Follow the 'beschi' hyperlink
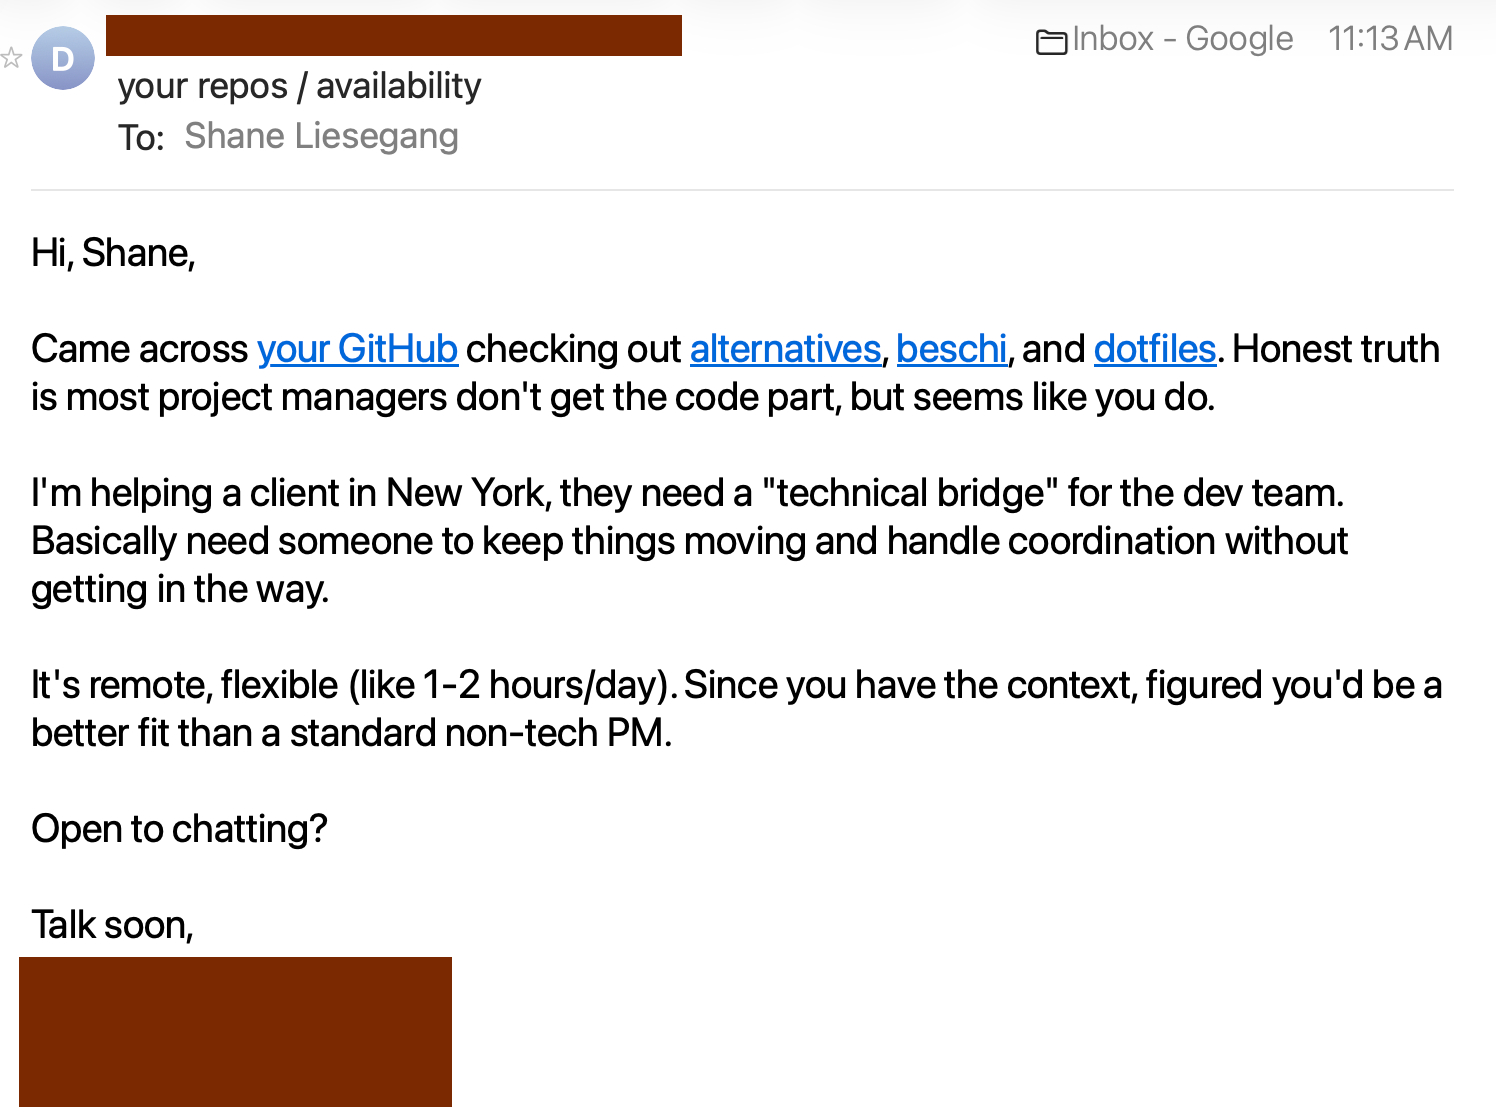 point(951,349)
